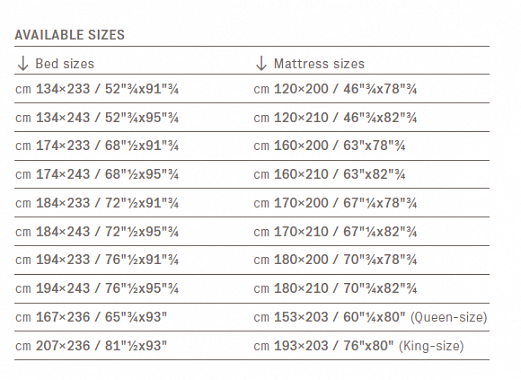
Task: Choose the King-size mattress 193×203
Action: pyautogui.click(x=359, y=346)
